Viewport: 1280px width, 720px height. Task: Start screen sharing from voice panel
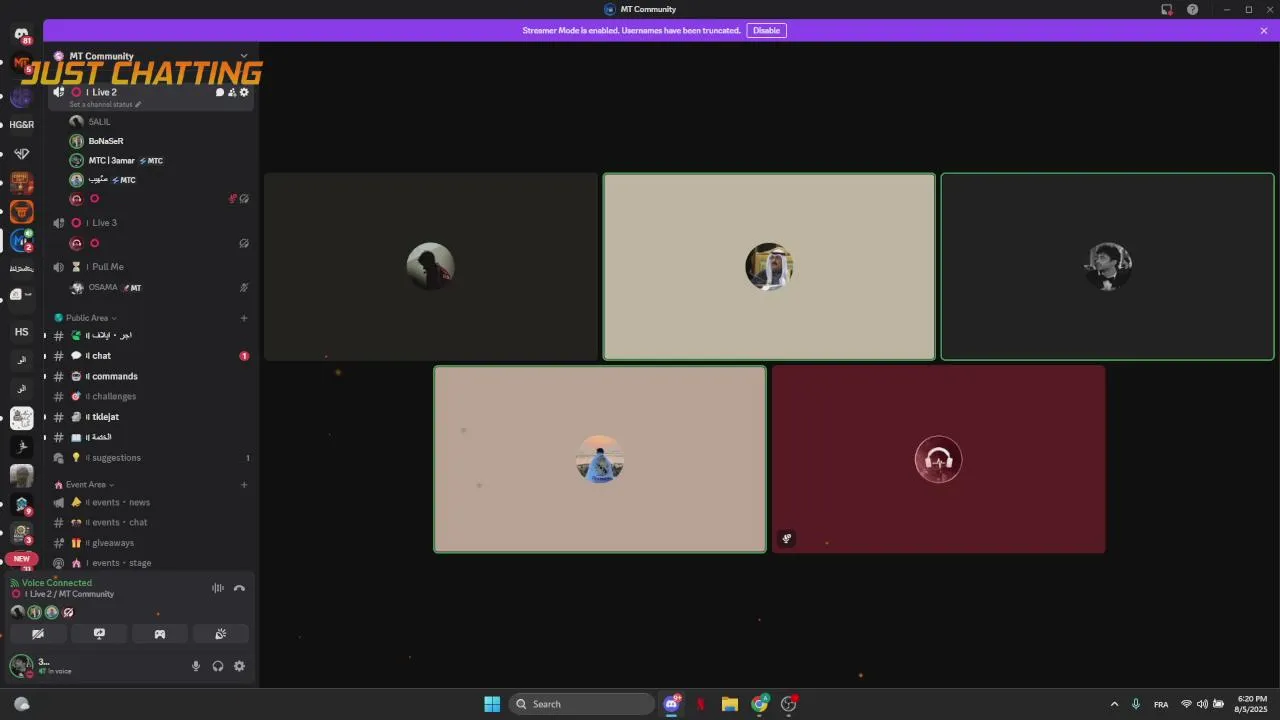point(99,634)
